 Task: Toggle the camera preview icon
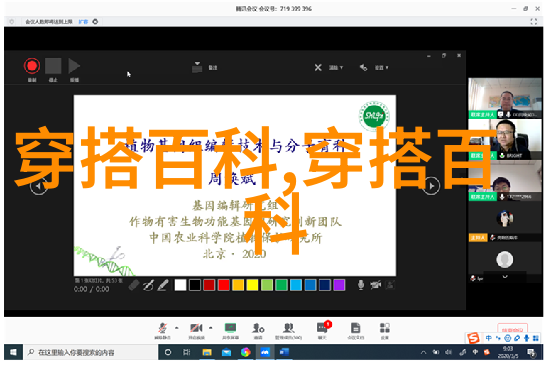(390, 285)
